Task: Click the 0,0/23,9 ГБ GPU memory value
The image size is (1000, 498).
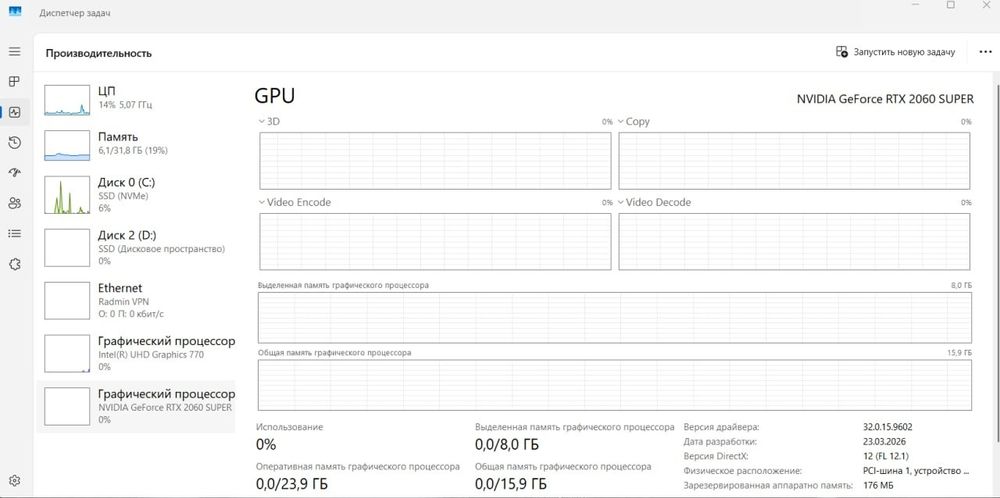Action: 291,485
